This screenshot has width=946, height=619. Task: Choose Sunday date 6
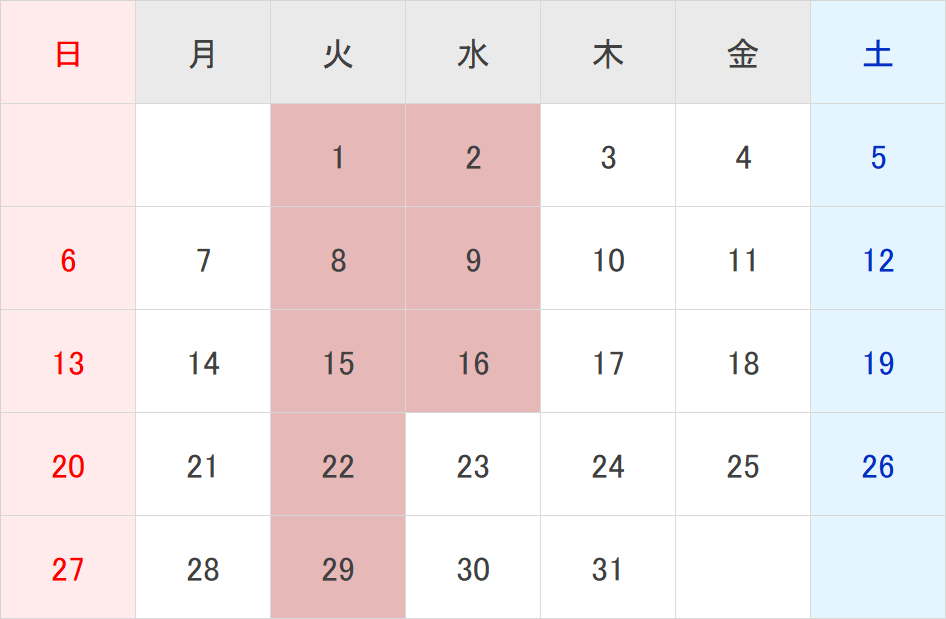[x=68, y=259]
